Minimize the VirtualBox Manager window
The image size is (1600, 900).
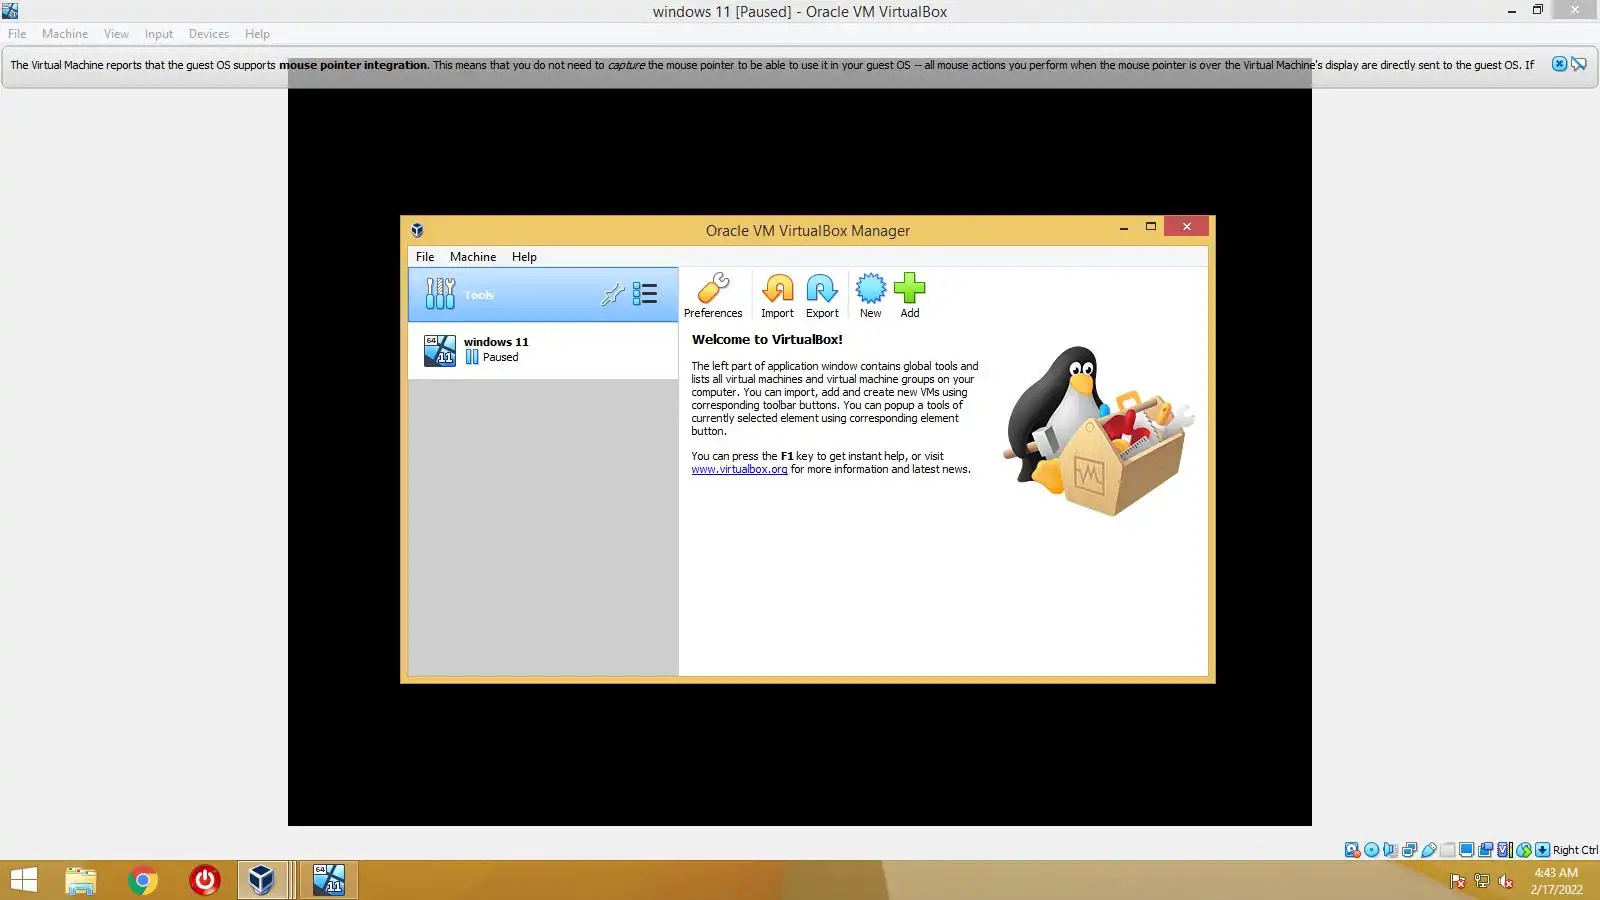[1124, 227]
